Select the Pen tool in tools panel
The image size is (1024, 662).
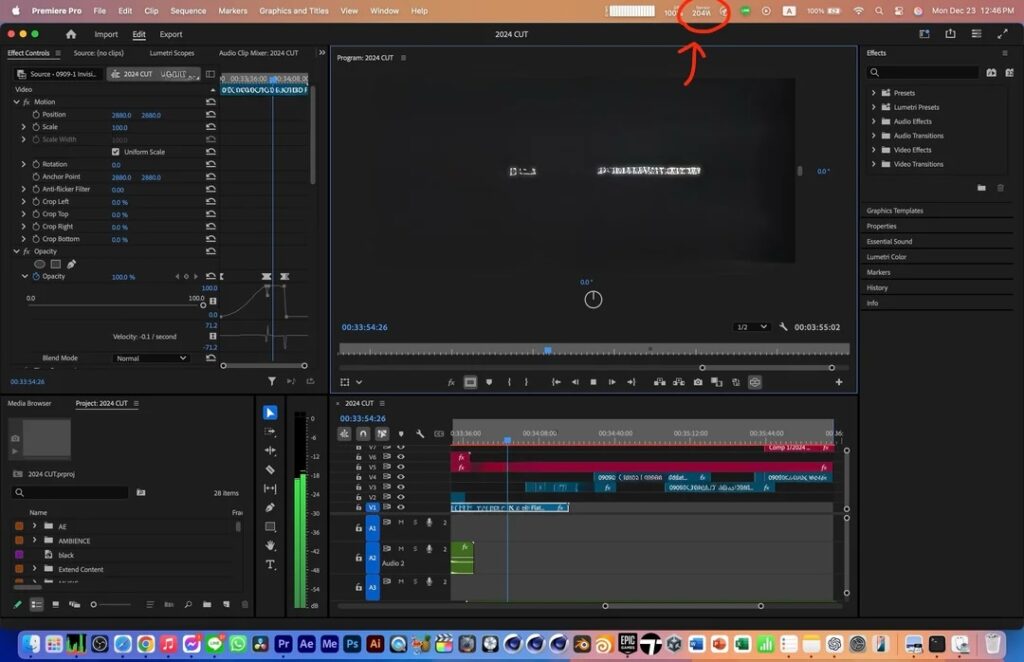pos(270,507)
